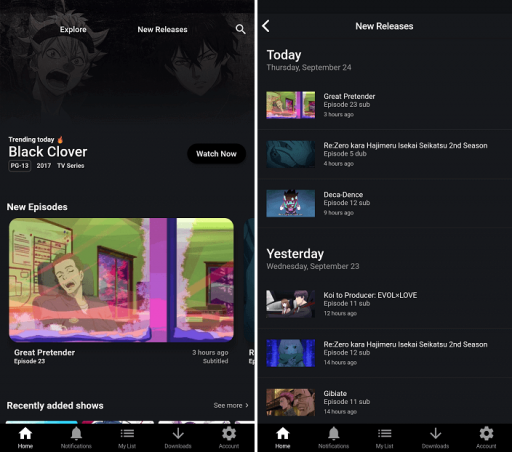Open Home icon in right screen navigation
This screenshot has height=452, width=512.
click(283, 434)
